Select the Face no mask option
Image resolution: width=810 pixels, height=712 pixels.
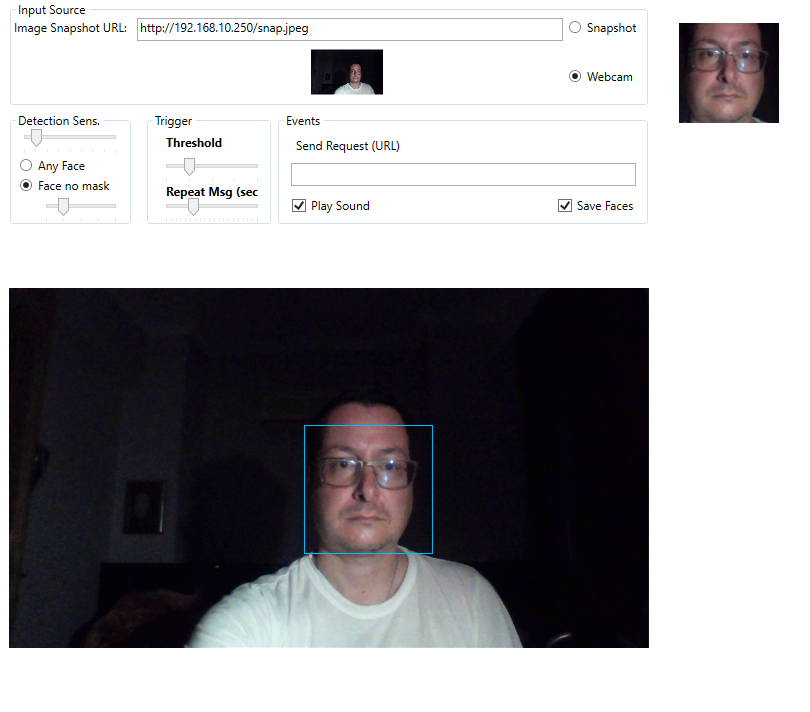26,186
